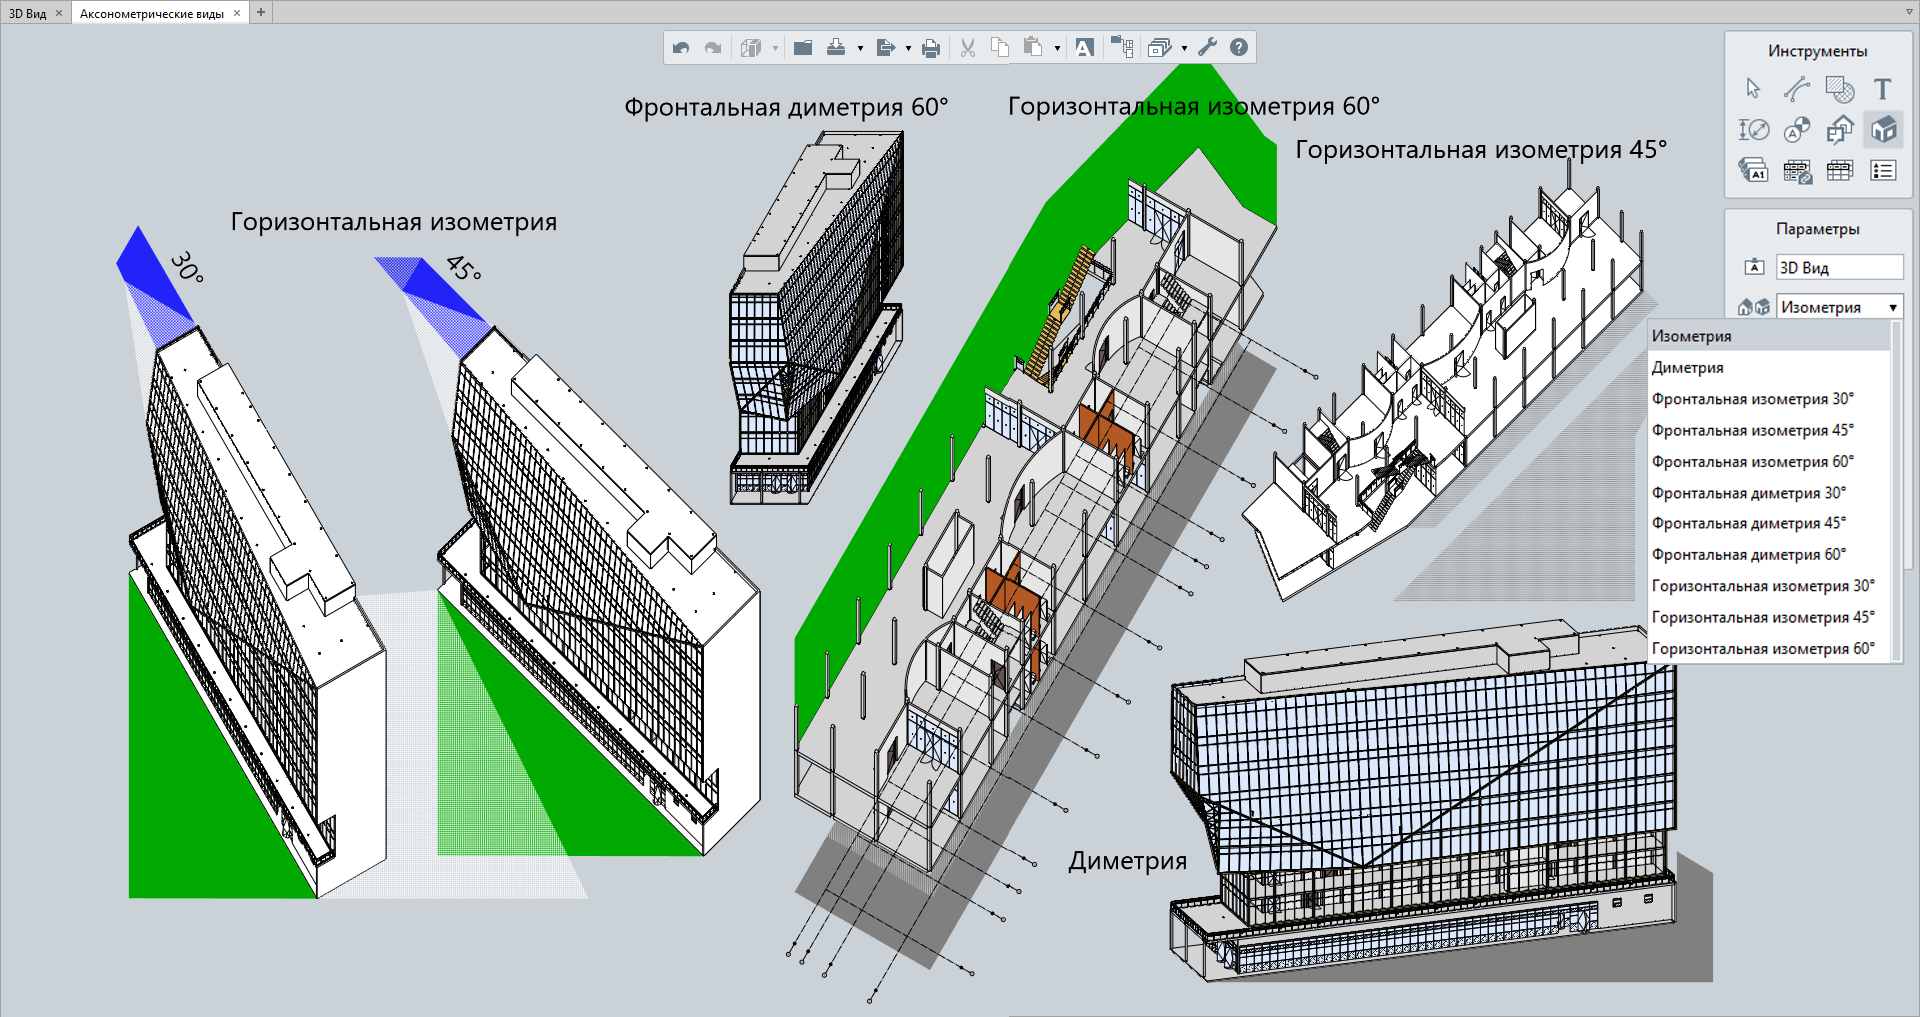Switch to the 3D Вид tab
The height and width of the screenshot is (1017, 1920).
click(28, 13)
